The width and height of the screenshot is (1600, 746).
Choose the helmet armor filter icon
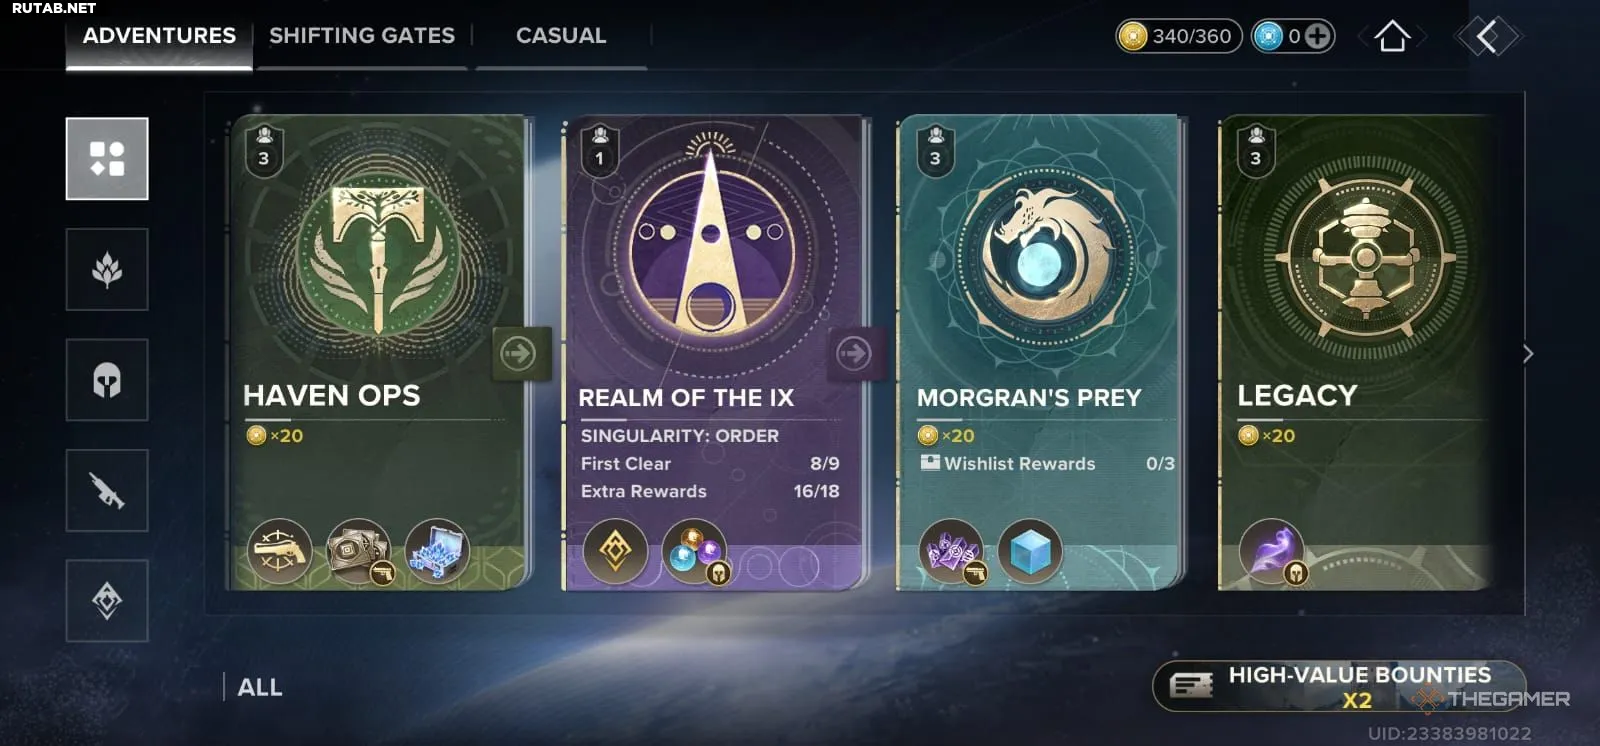point(107,380)
